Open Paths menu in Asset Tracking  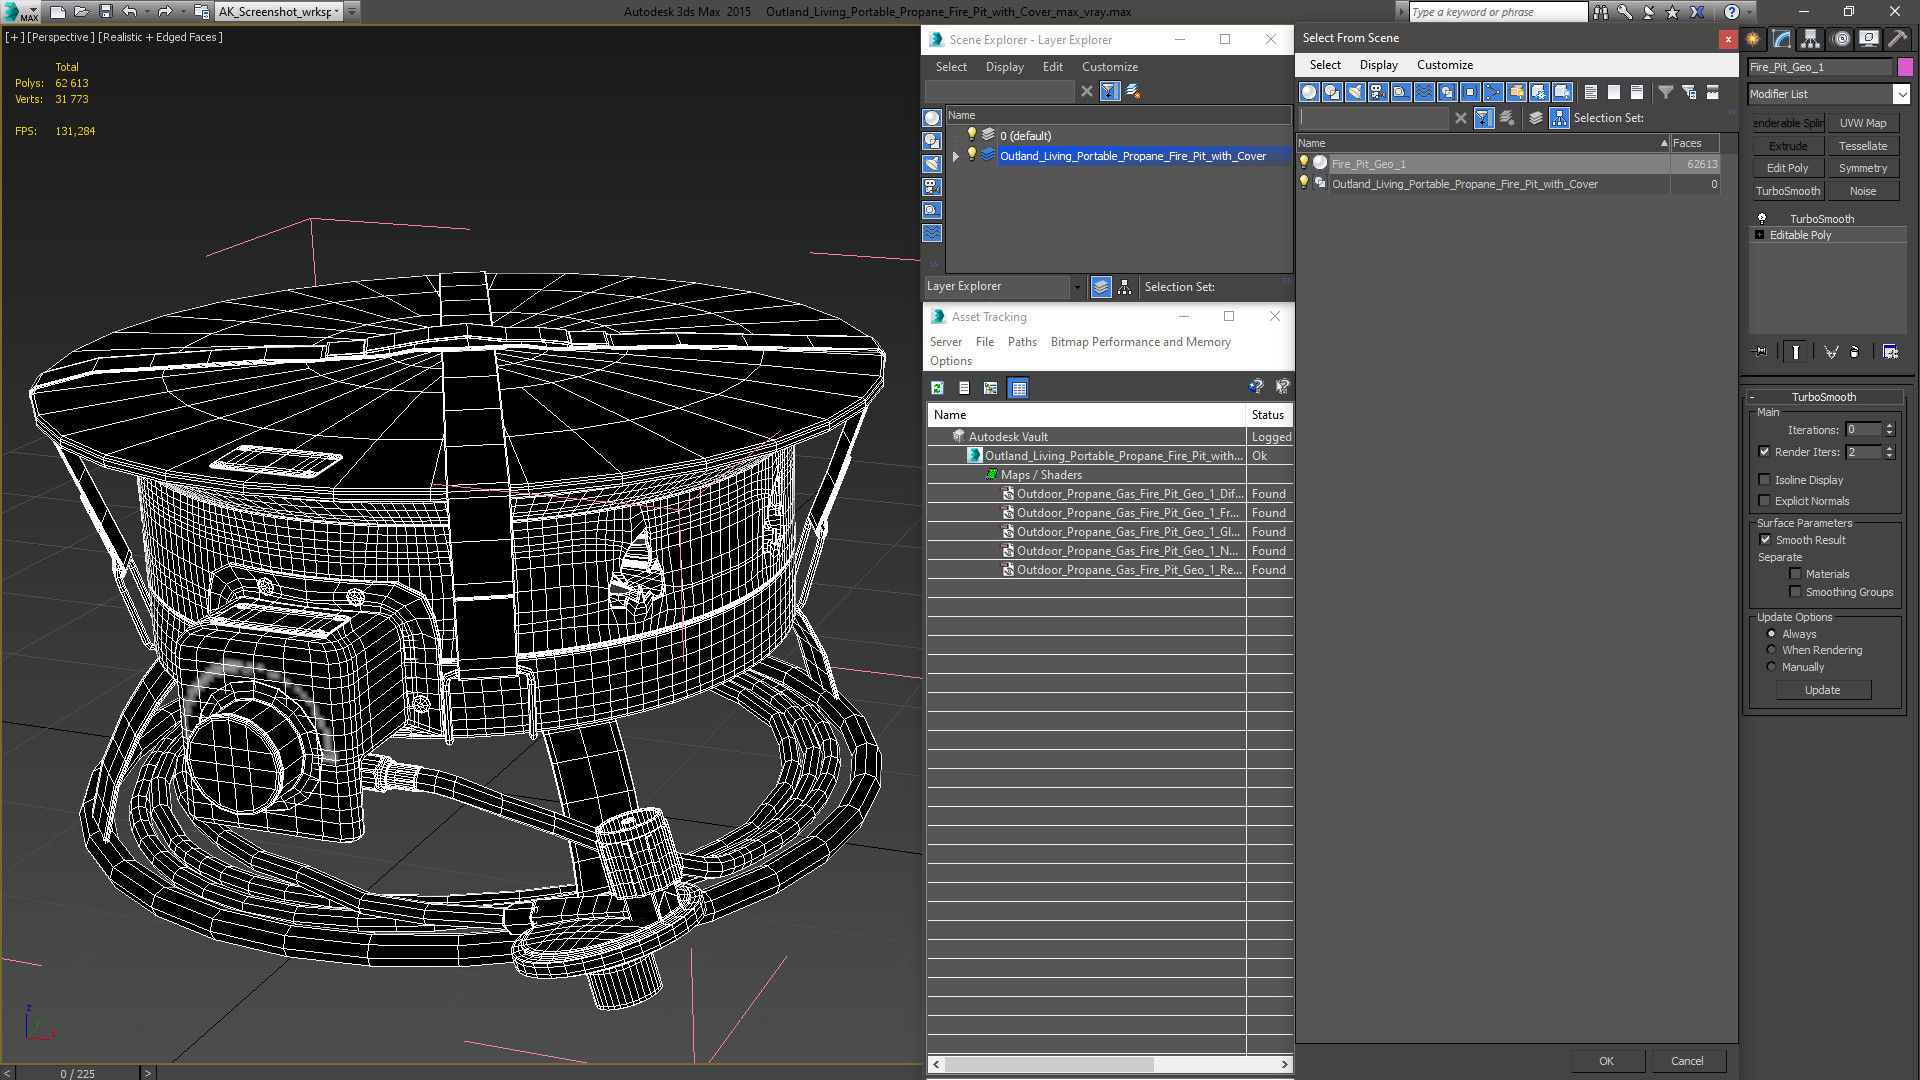tap(1022, 342)
